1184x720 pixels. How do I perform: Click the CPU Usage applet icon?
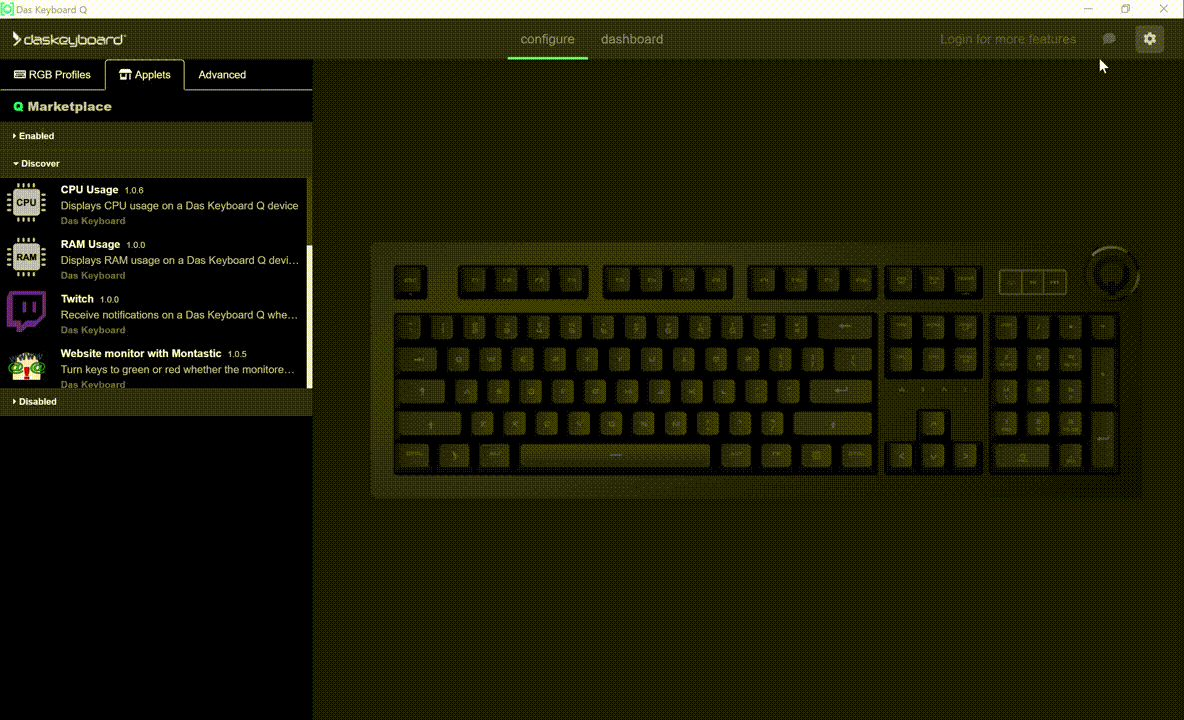point(26,202)
